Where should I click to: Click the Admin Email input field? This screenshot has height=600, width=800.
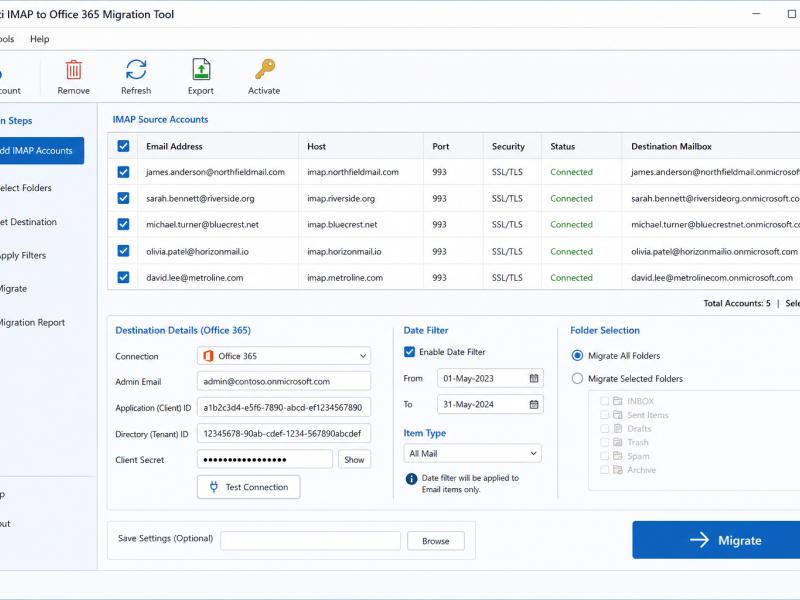point(284,381)
